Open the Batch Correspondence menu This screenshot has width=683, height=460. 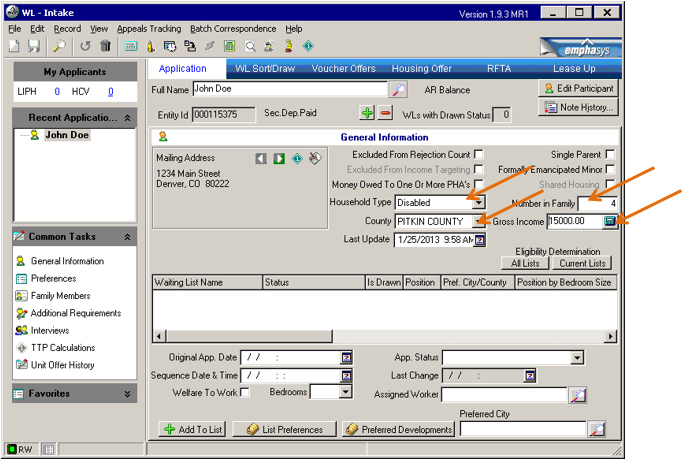click(233, 29)
